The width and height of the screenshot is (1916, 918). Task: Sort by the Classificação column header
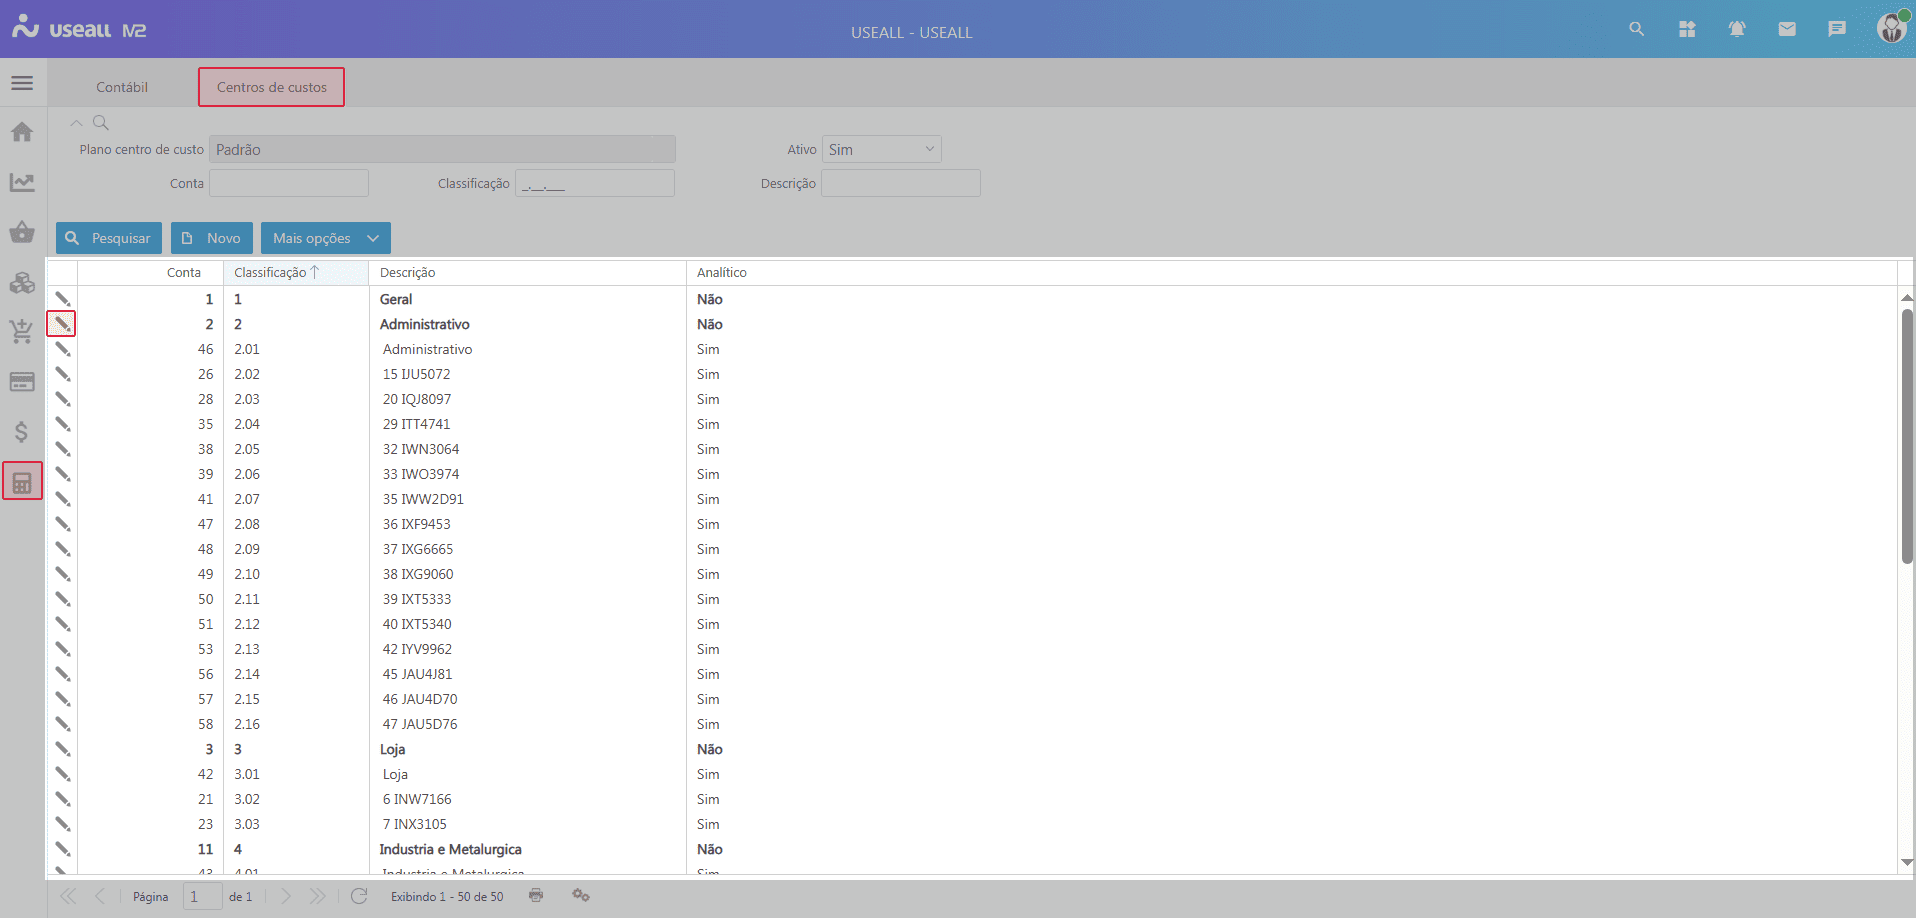[x=271, y=272]
